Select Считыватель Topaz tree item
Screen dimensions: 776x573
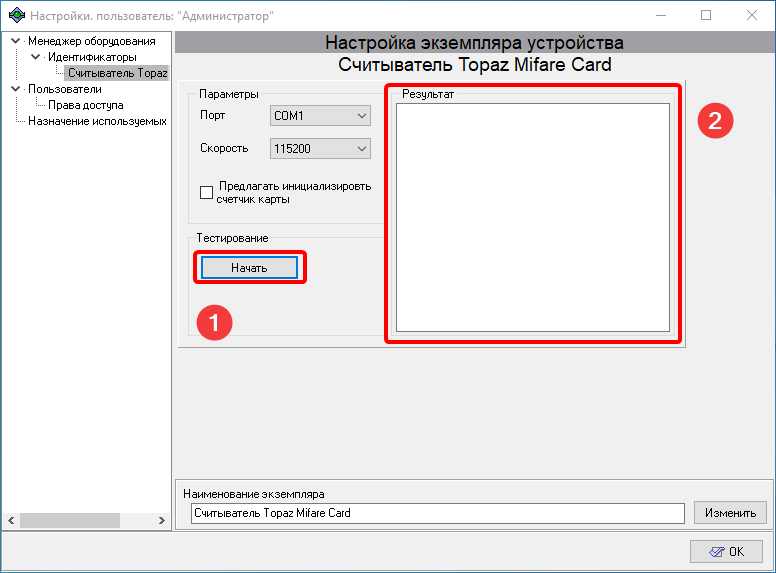click(117, 73)
